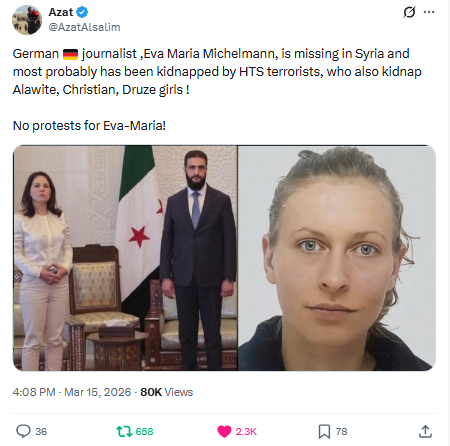
Task: Click the 36 replies count
Action: 41,431
